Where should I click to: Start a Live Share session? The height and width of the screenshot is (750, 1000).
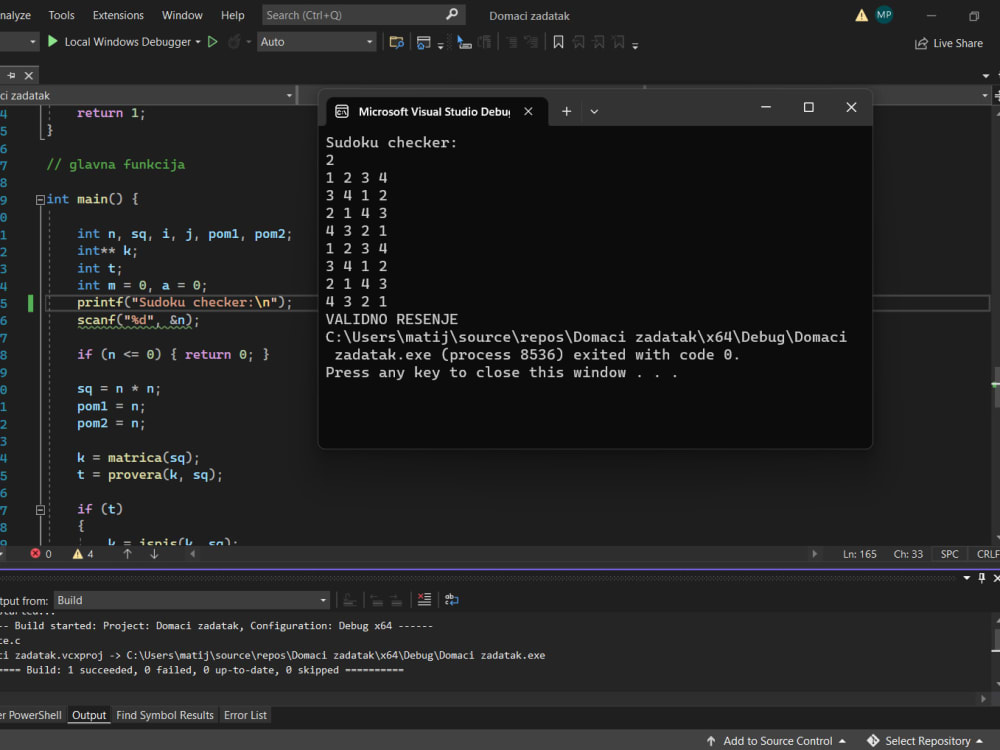(947, 43)
